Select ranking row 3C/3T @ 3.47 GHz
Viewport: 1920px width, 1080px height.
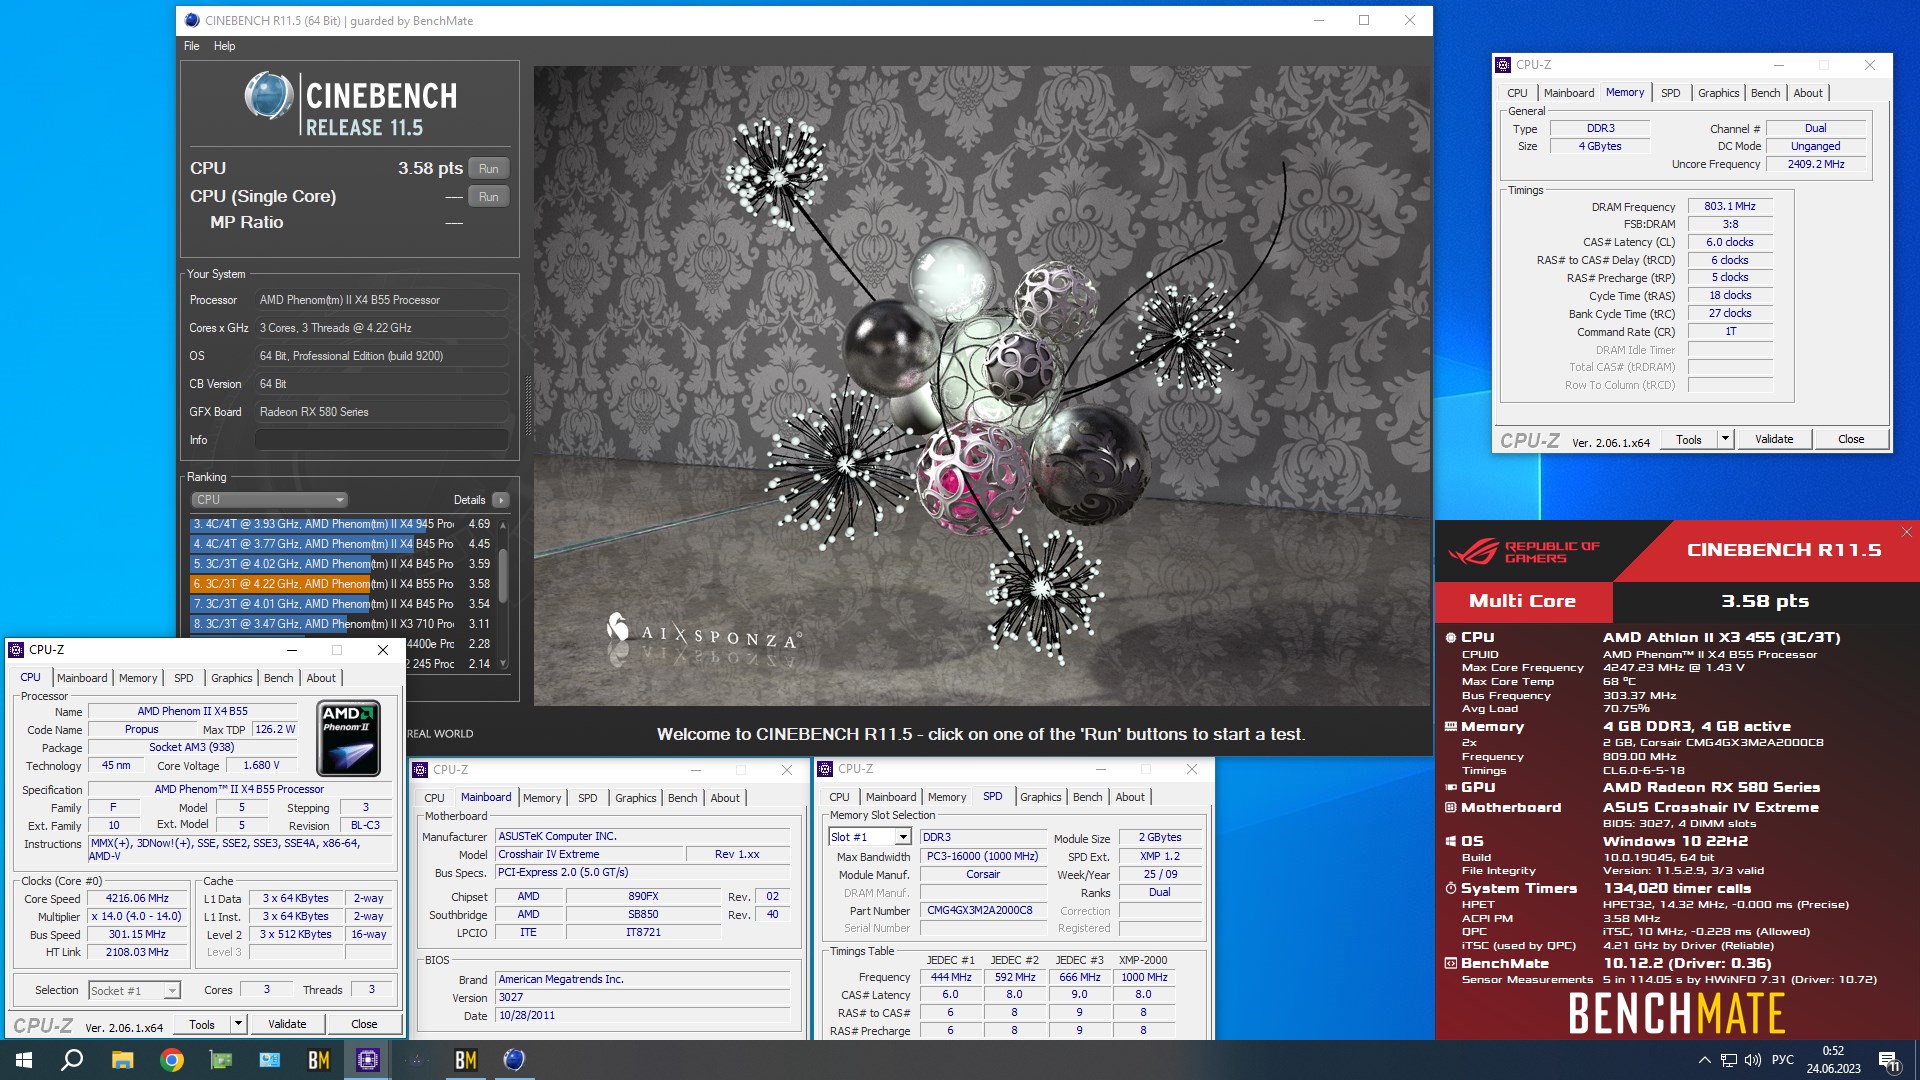pos(342,624)
